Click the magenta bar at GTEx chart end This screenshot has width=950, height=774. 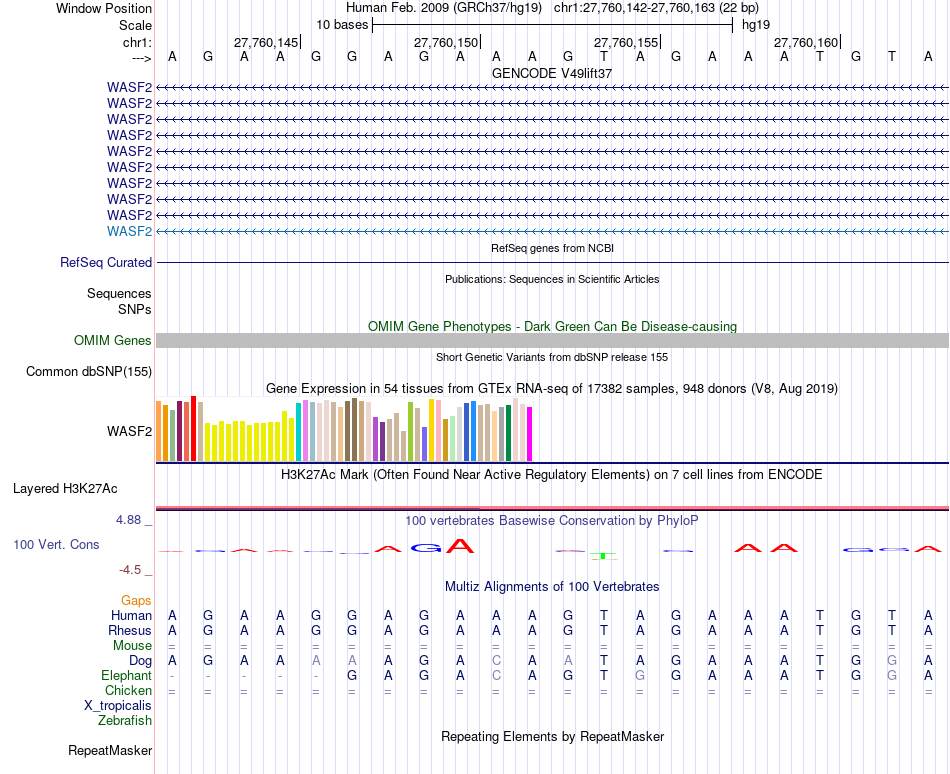point(530,434)
